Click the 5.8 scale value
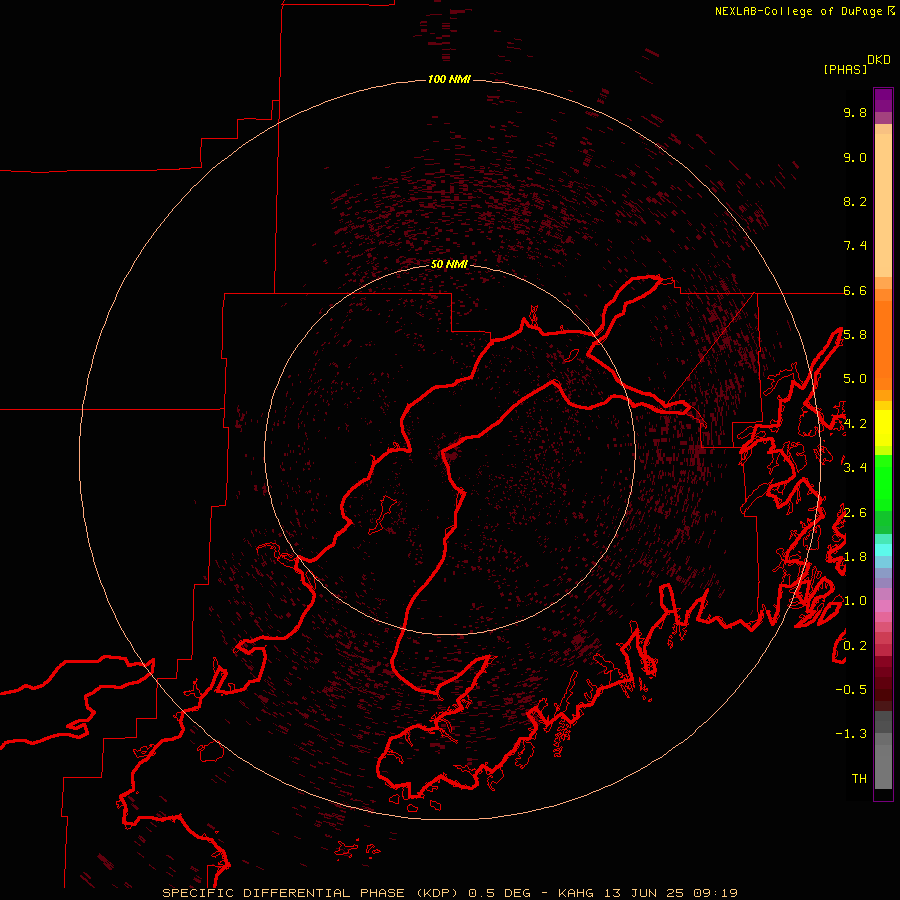Screen dimensions: 900x900 (855, 335)
